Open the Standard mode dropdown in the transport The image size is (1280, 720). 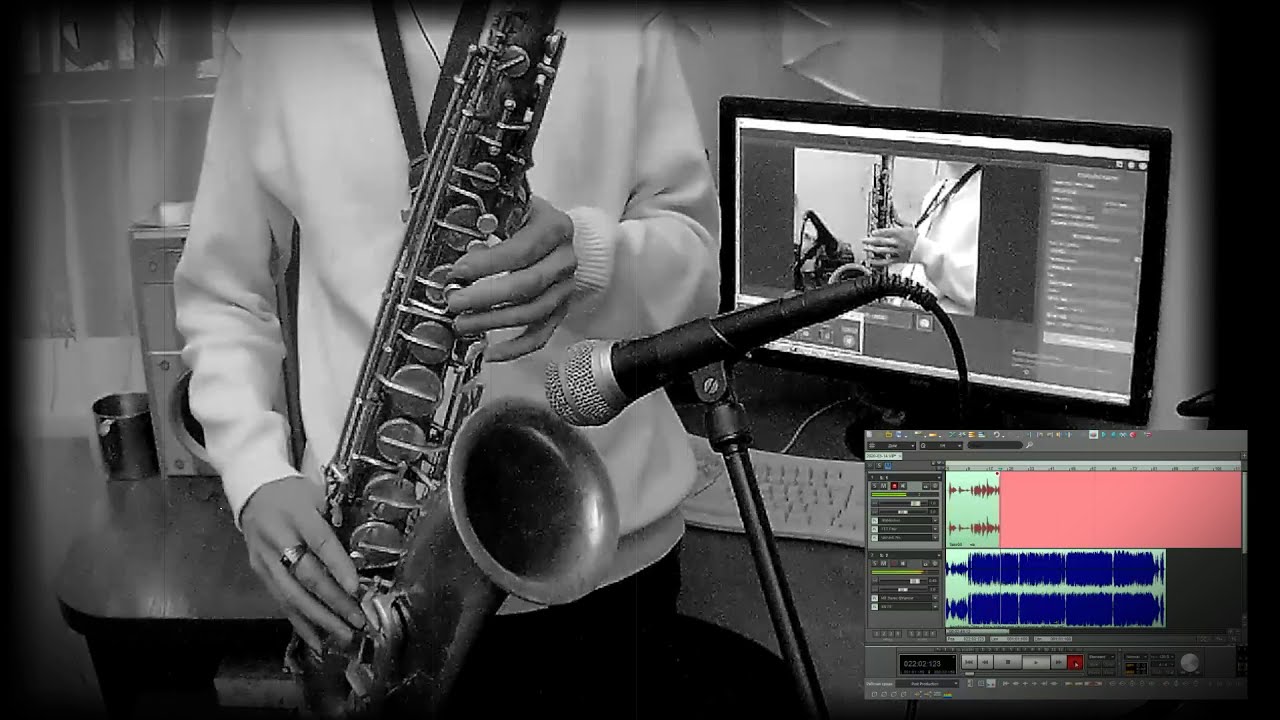(1101, 657)
